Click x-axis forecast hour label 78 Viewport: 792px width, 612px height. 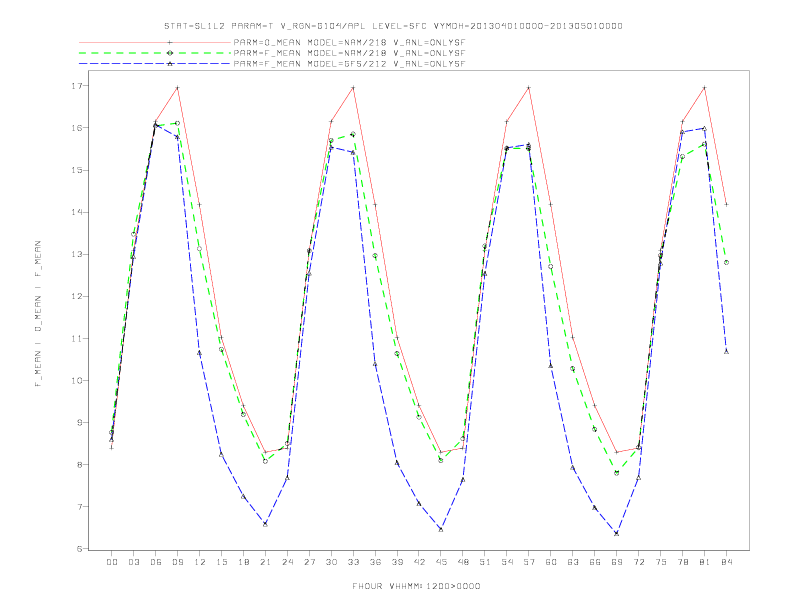(x=683, y=562)
